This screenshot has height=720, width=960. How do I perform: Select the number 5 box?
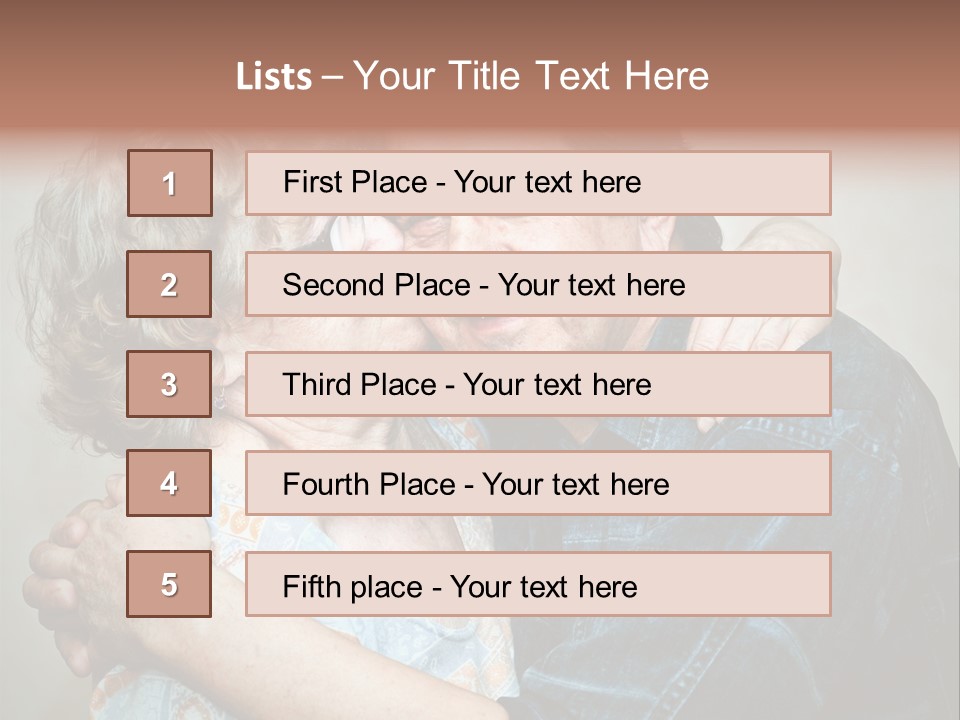point(169,584)
